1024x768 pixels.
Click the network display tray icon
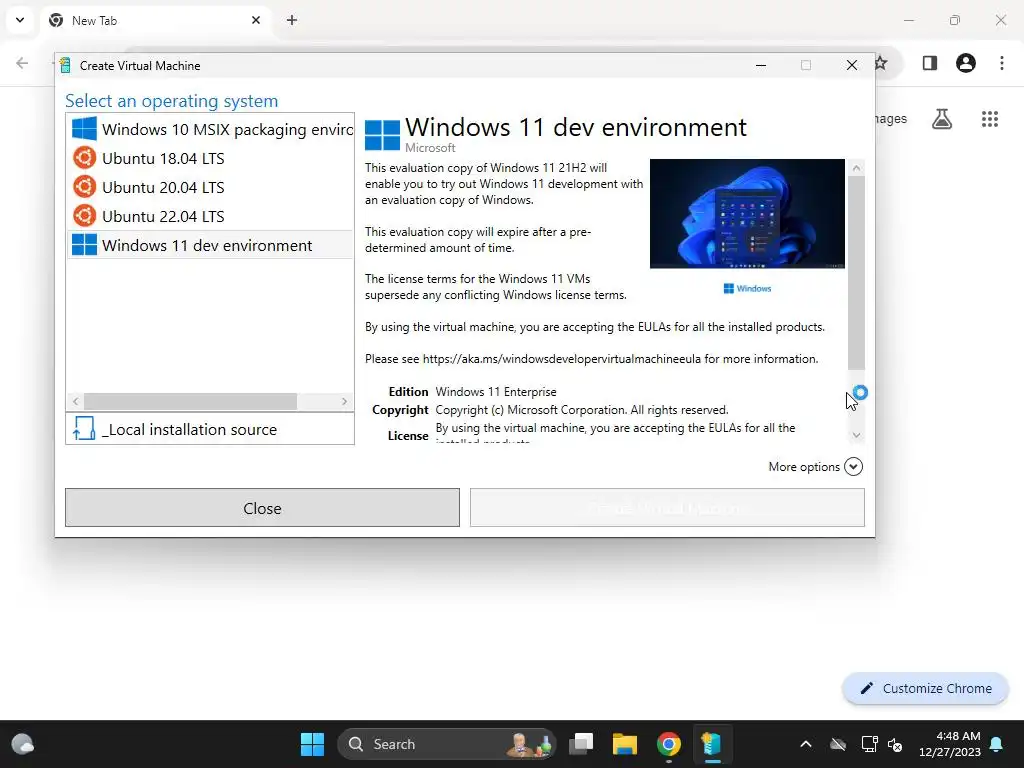(869, 744)
